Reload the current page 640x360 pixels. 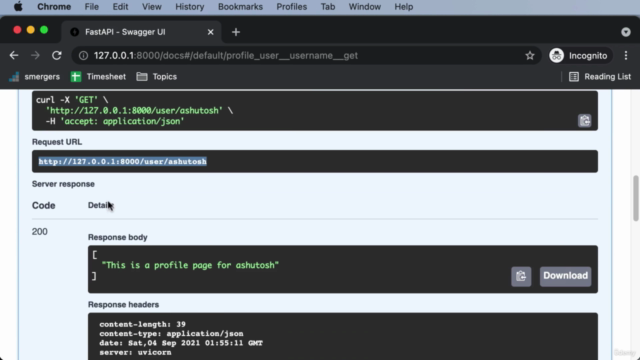tap(57, 56)
